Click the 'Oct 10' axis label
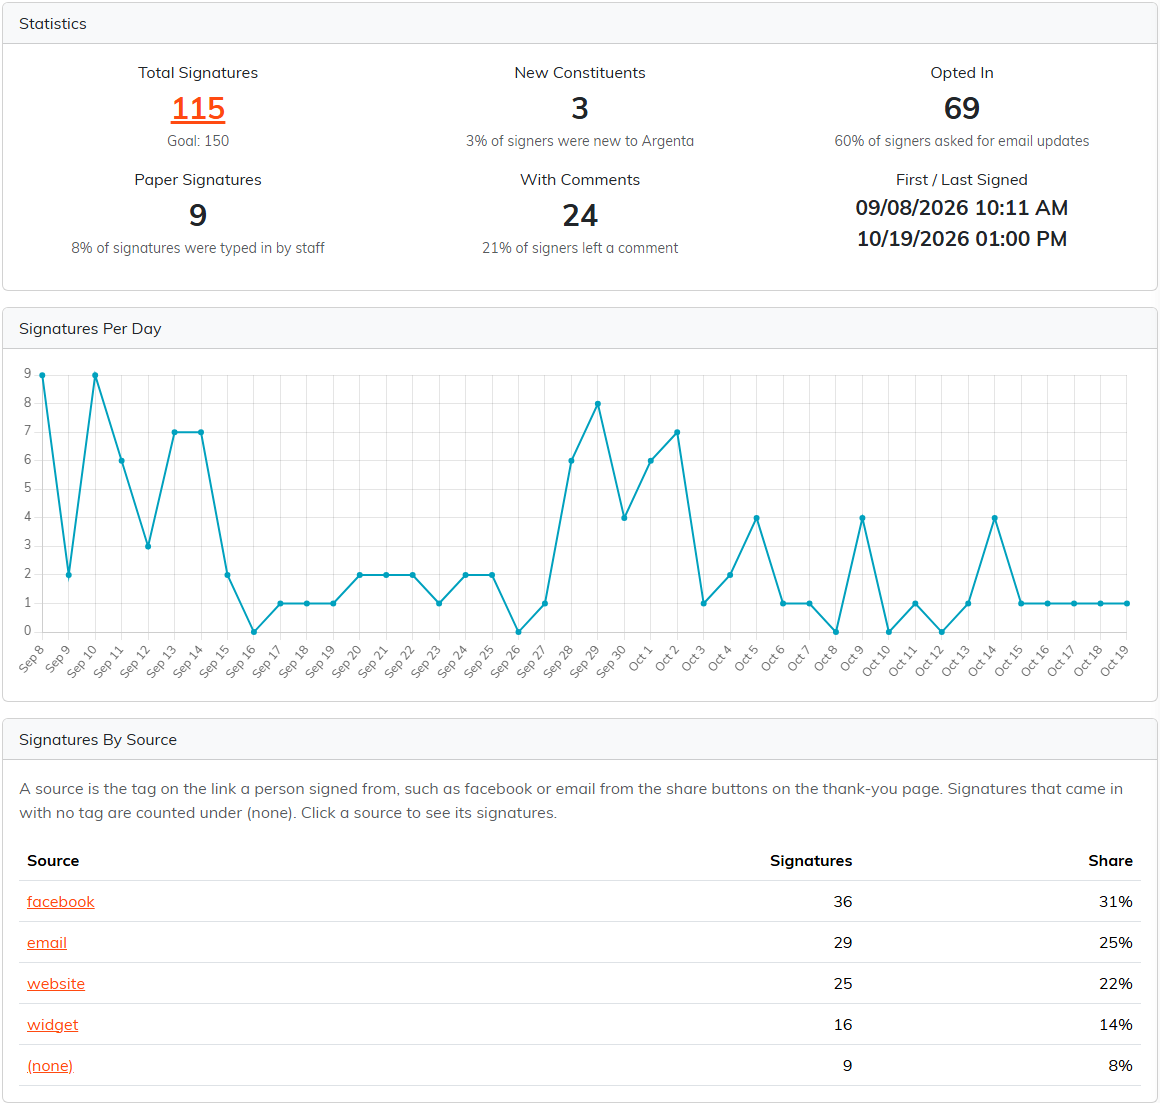This screenshot has width=1160, height=1103. tap(876, 661)
